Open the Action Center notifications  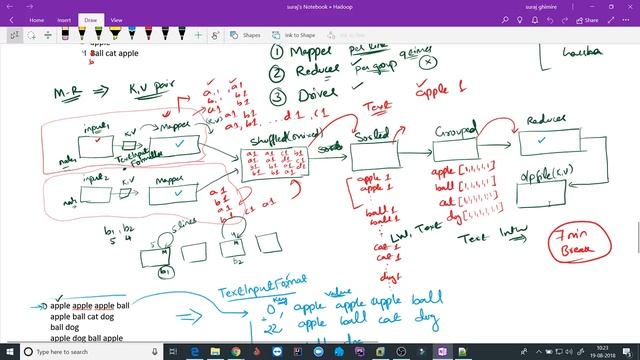[x=627, y=351]
